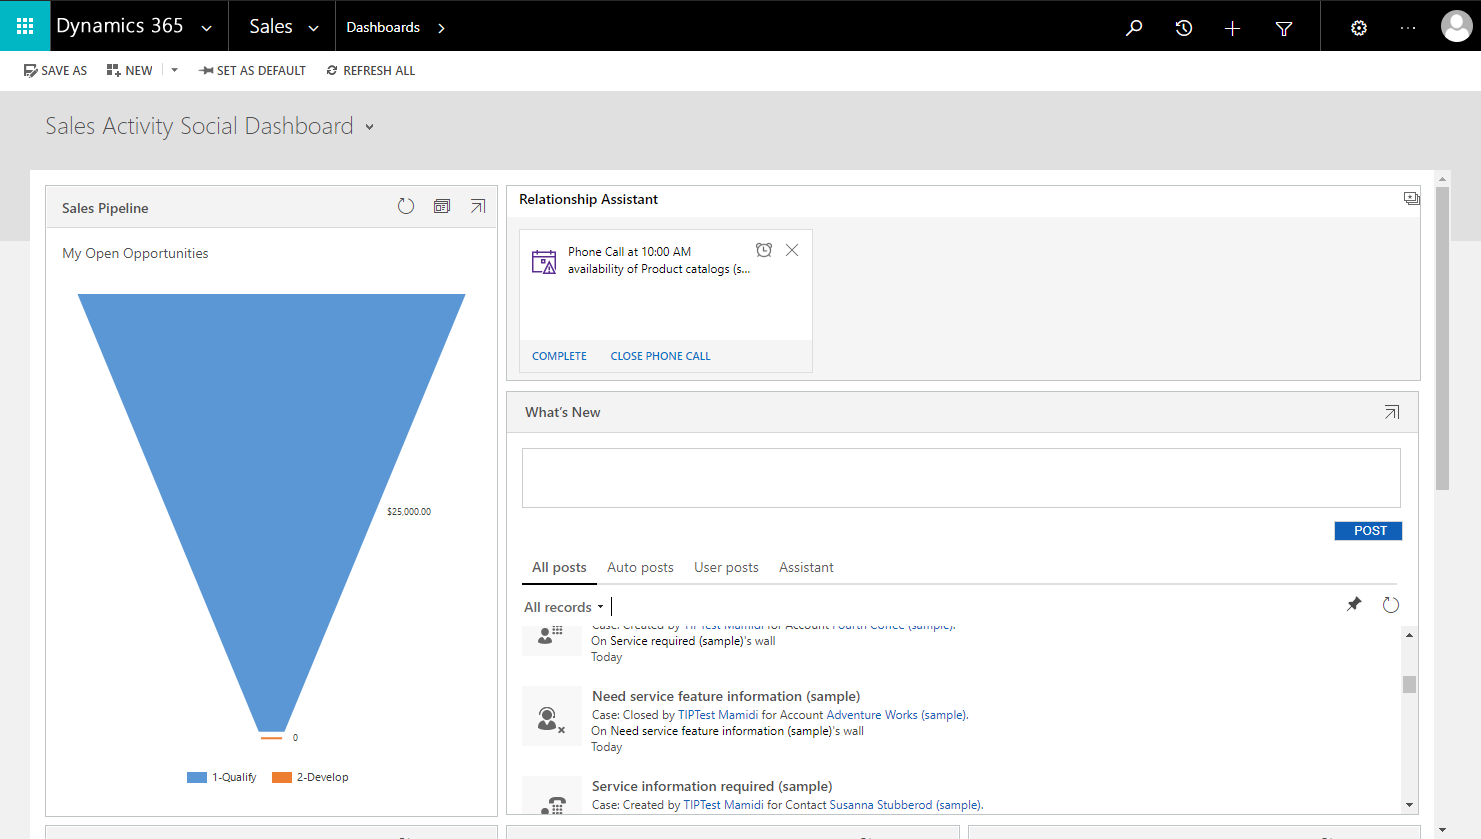Open the filter icon in the navbar

(x=1284, y=27)
